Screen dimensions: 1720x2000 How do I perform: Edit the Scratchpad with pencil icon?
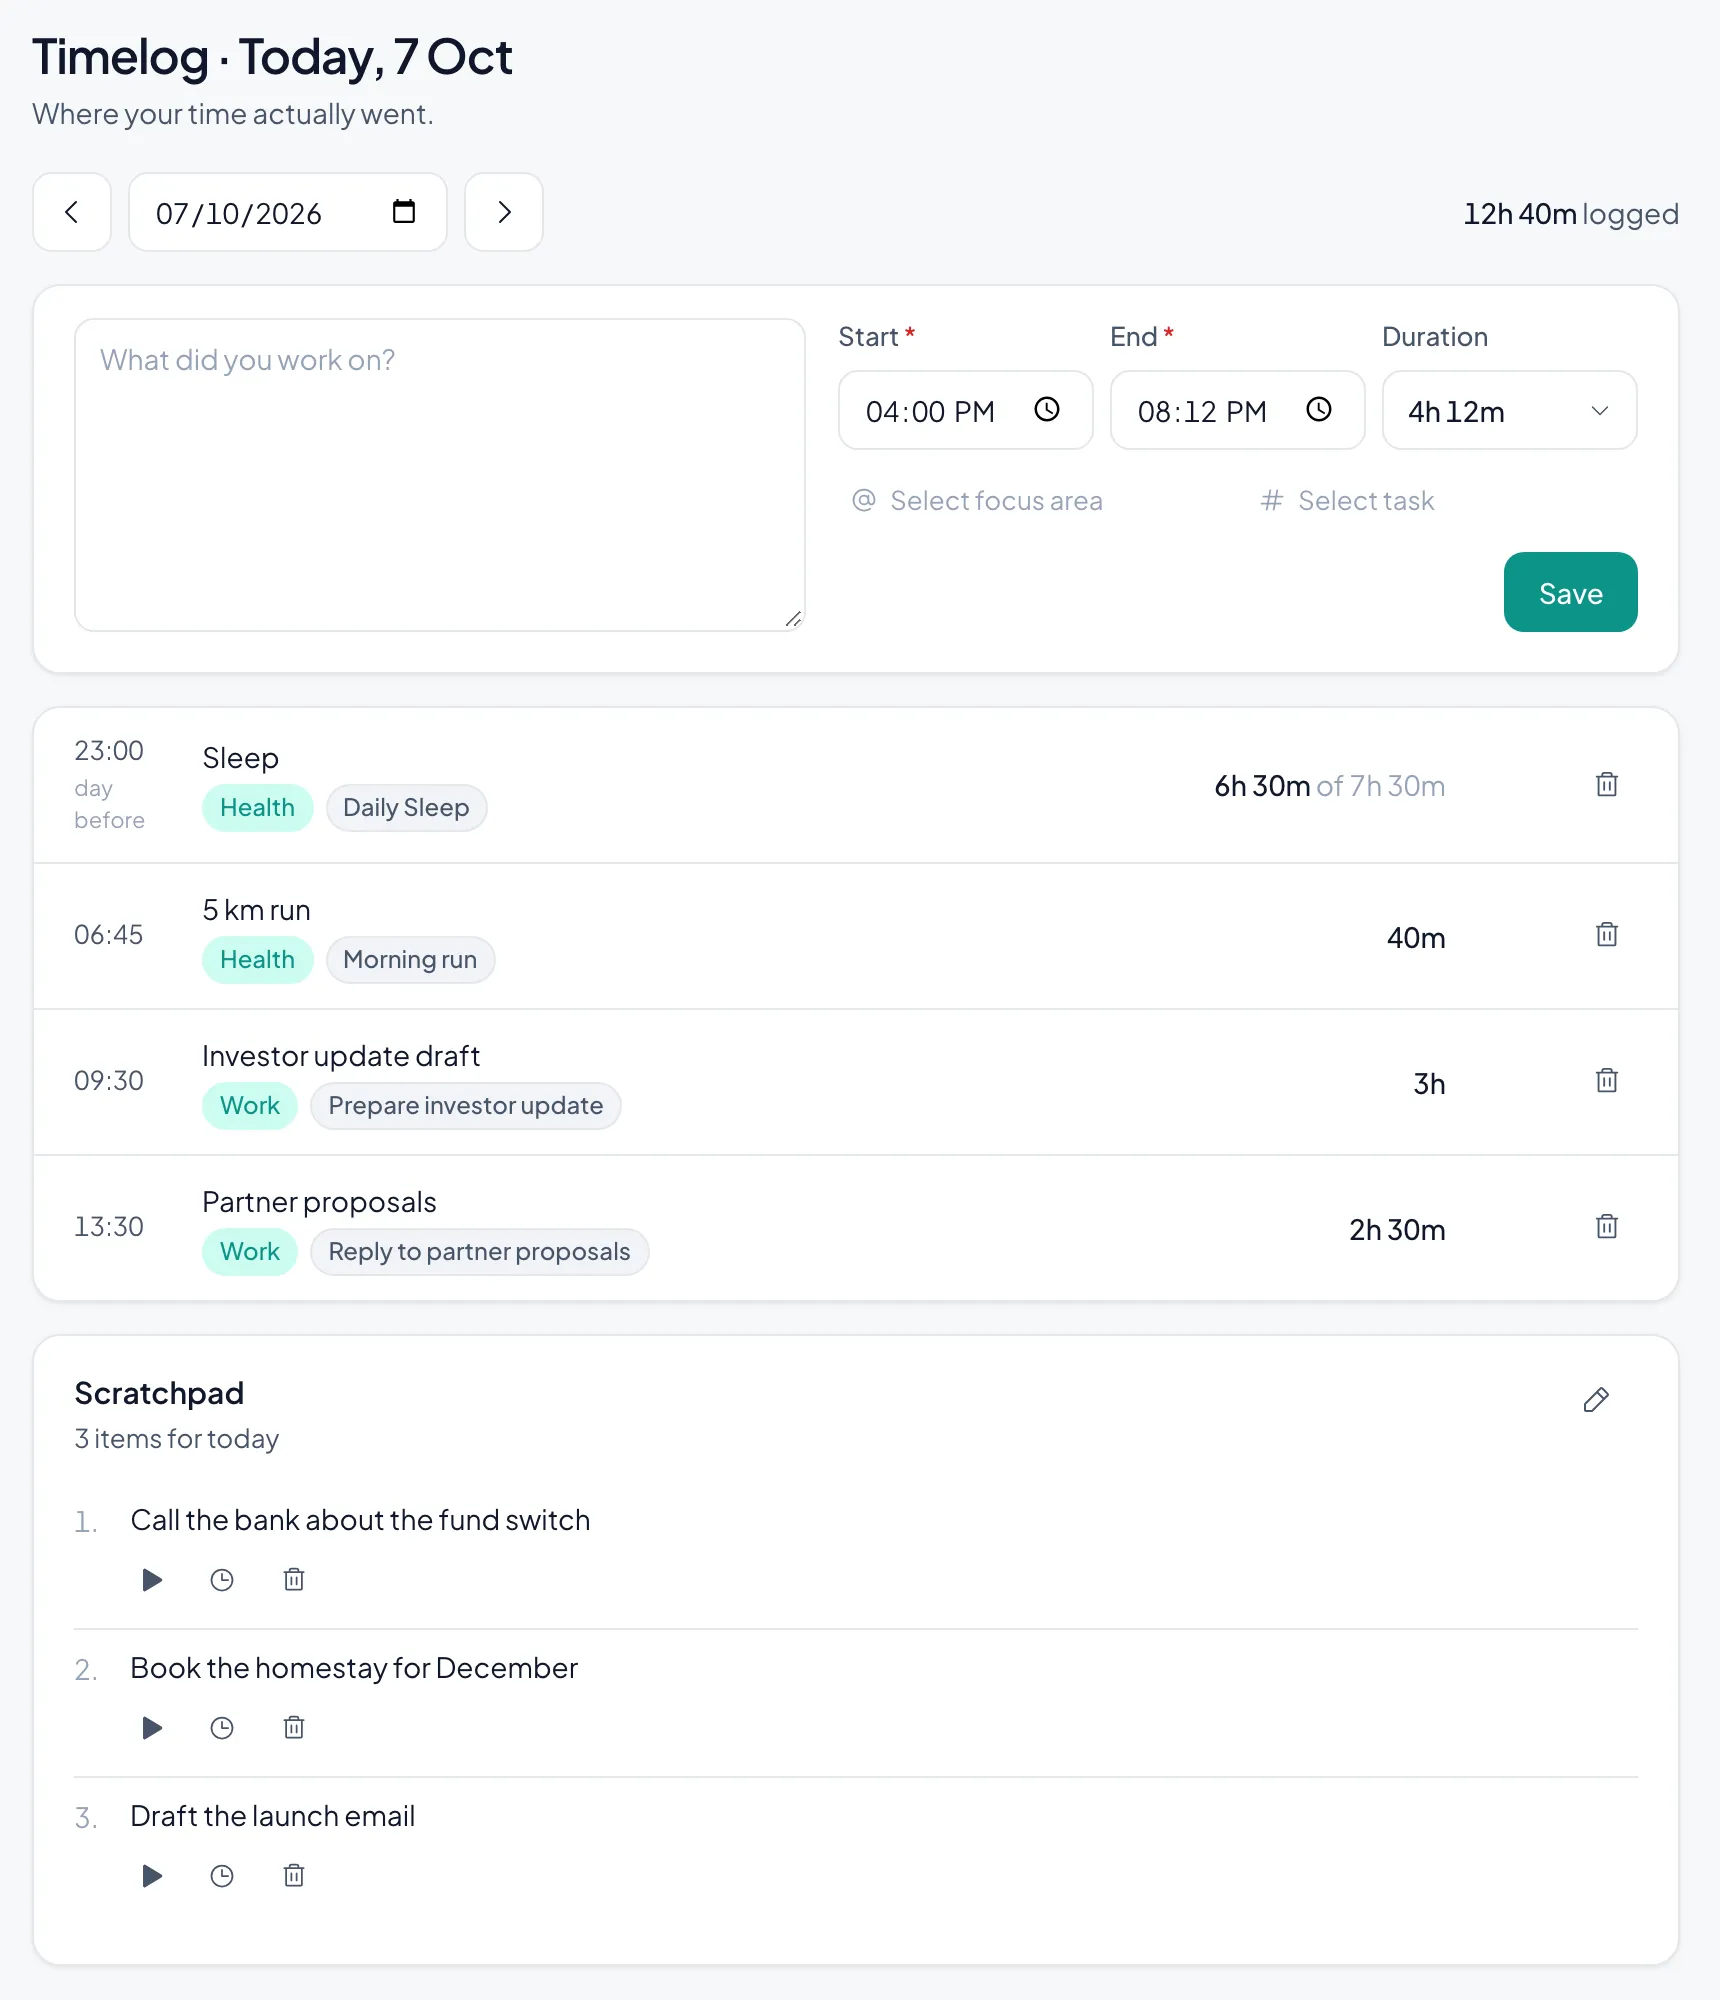1596,1400
